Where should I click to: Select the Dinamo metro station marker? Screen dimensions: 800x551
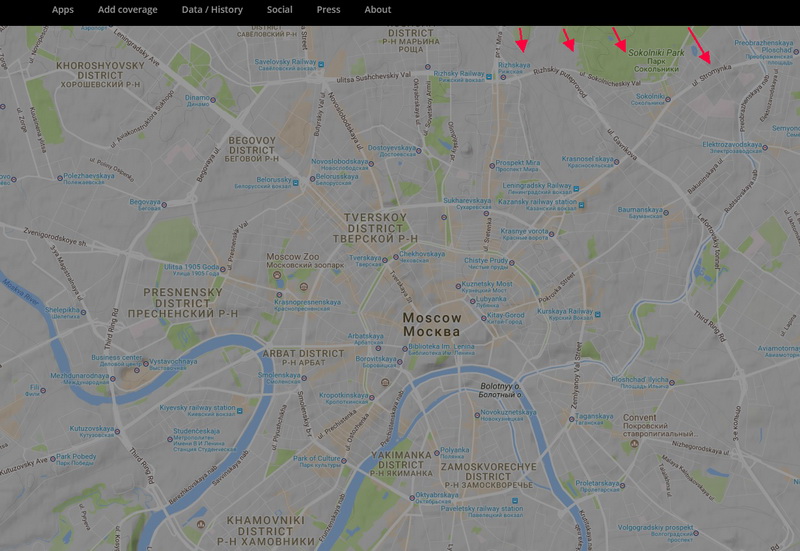coord(213,100)
